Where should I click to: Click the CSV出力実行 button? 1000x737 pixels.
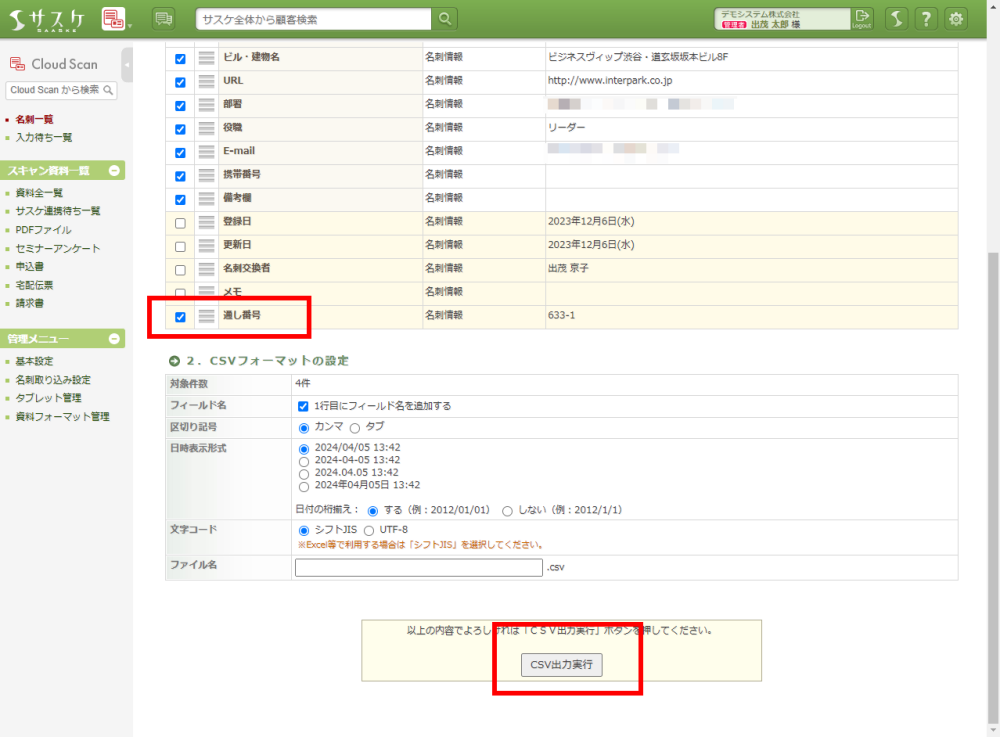pyautogui.click(x=561, y=665)
